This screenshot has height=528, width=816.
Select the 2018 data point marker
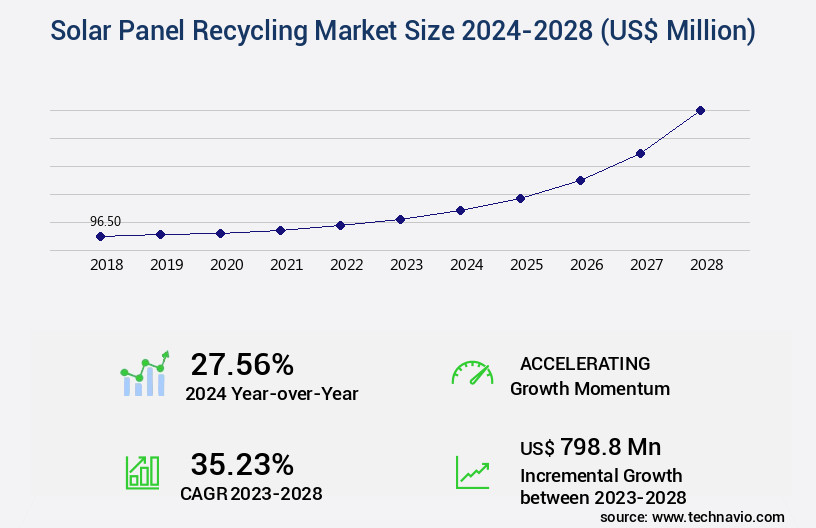pyautogui.click(x=100, y=237)
